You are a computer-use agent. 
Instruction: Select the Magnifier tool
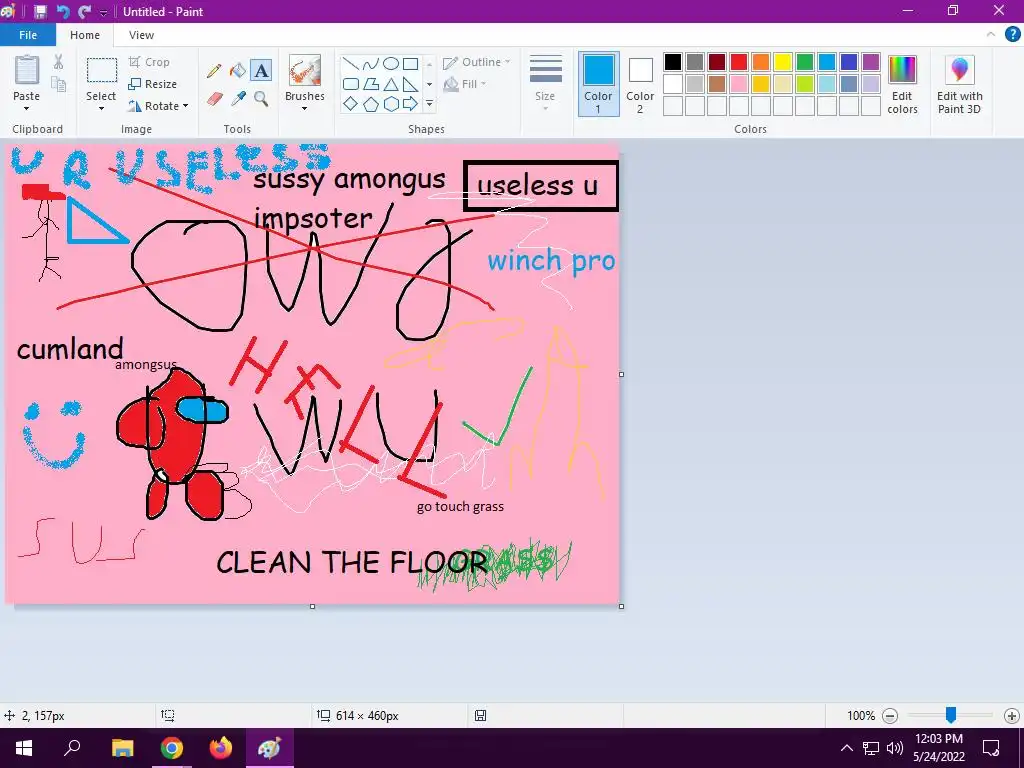click(261, 99)
